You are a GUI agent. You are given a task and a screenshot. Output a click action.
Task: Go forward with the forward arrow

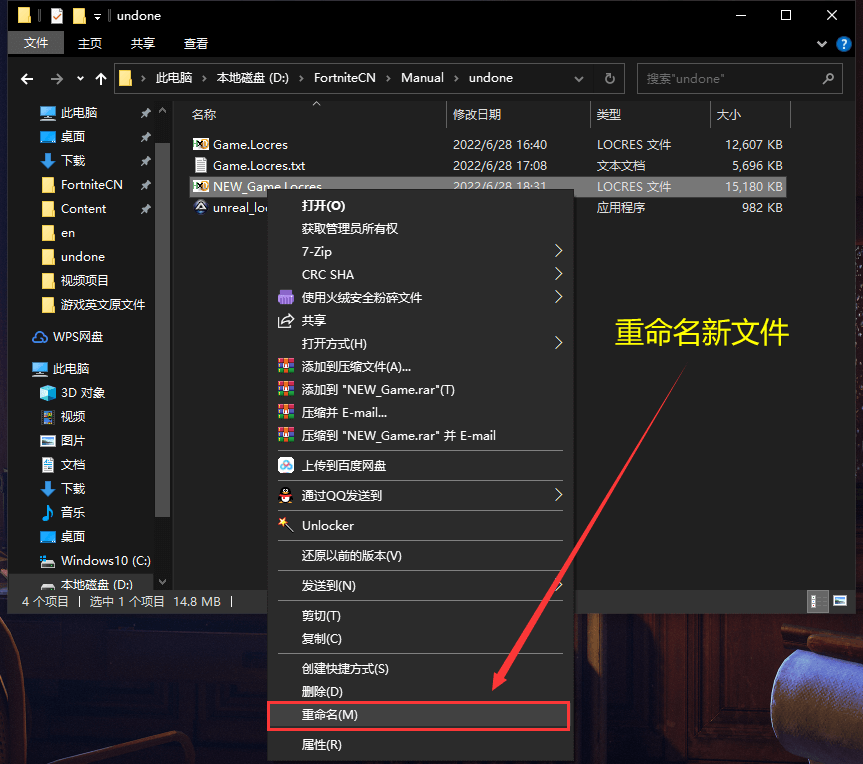56,79
